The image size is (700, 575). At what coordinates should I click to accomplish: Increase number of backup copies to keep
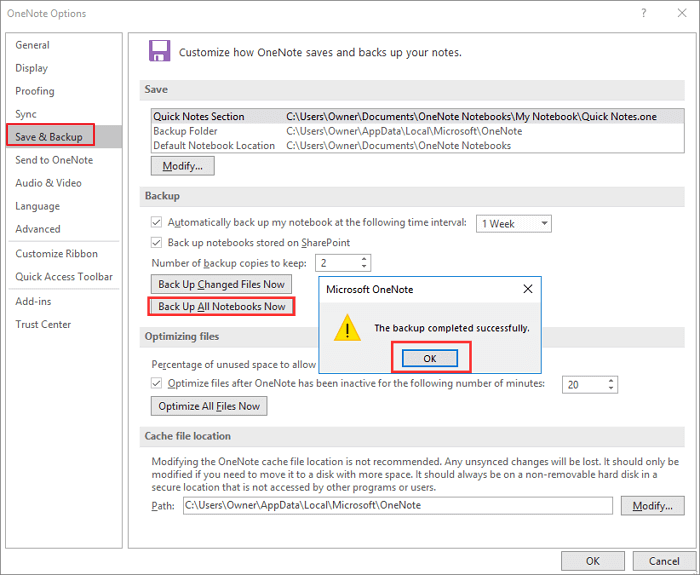coord(364,259)
